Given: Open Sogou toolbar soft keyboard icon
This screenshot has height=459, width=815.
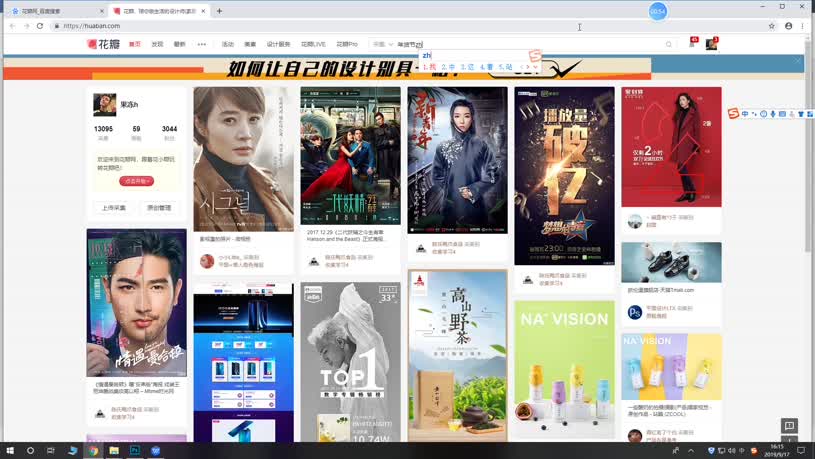Looking at the screenshot, I should tap(782, 113).
